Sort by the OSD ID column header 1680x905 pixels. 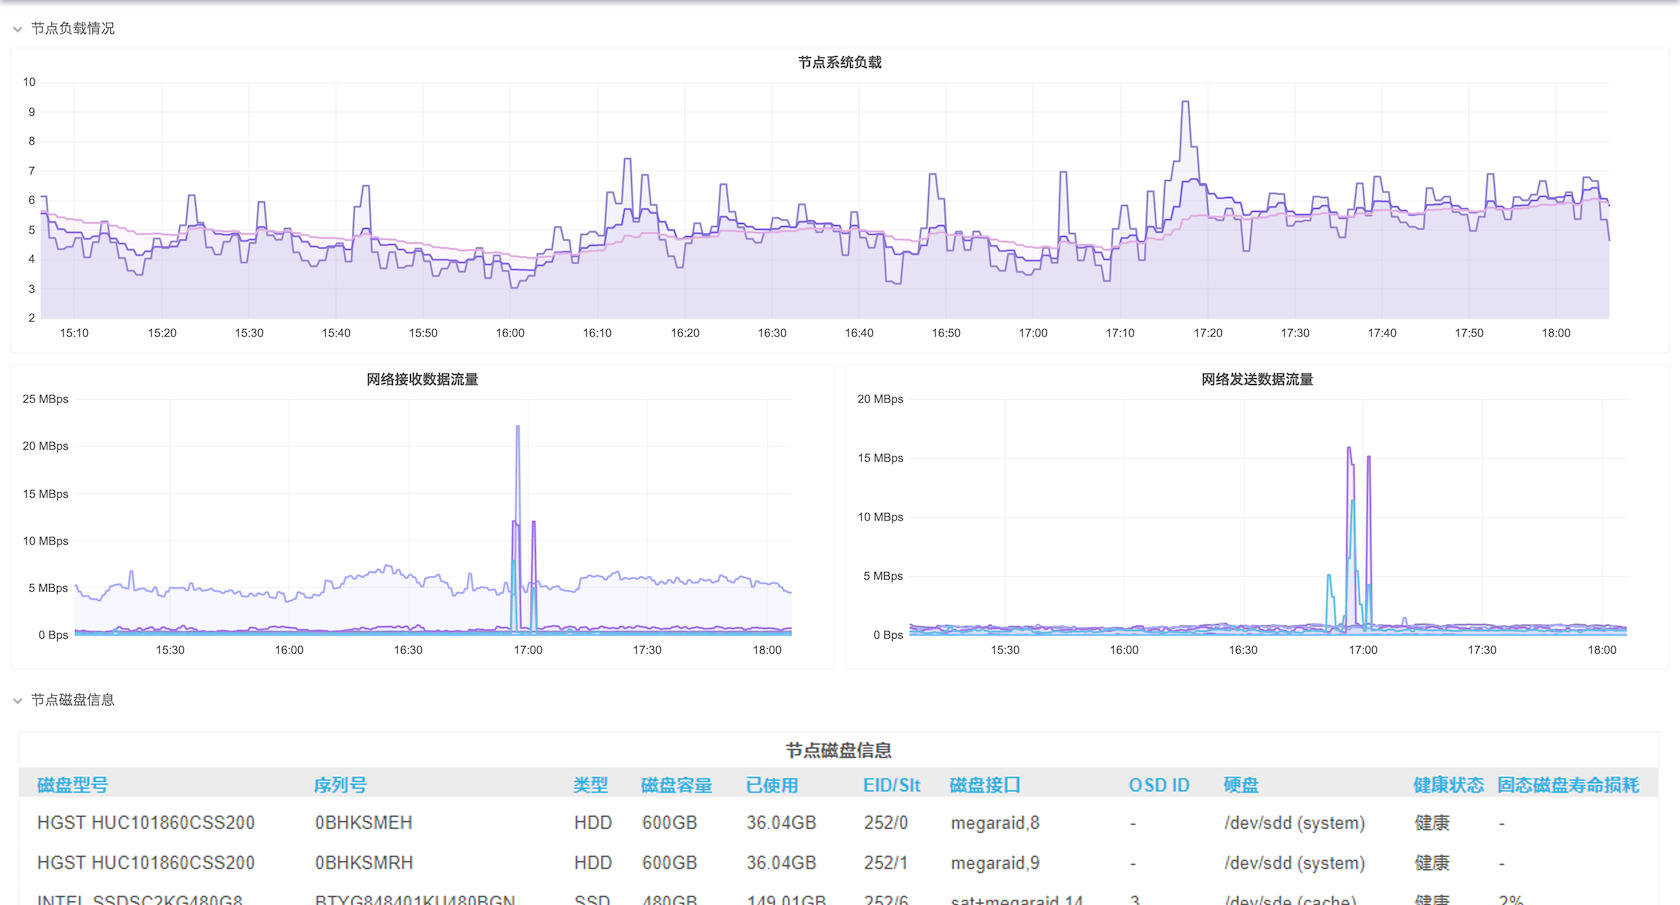pos(1159,785)
